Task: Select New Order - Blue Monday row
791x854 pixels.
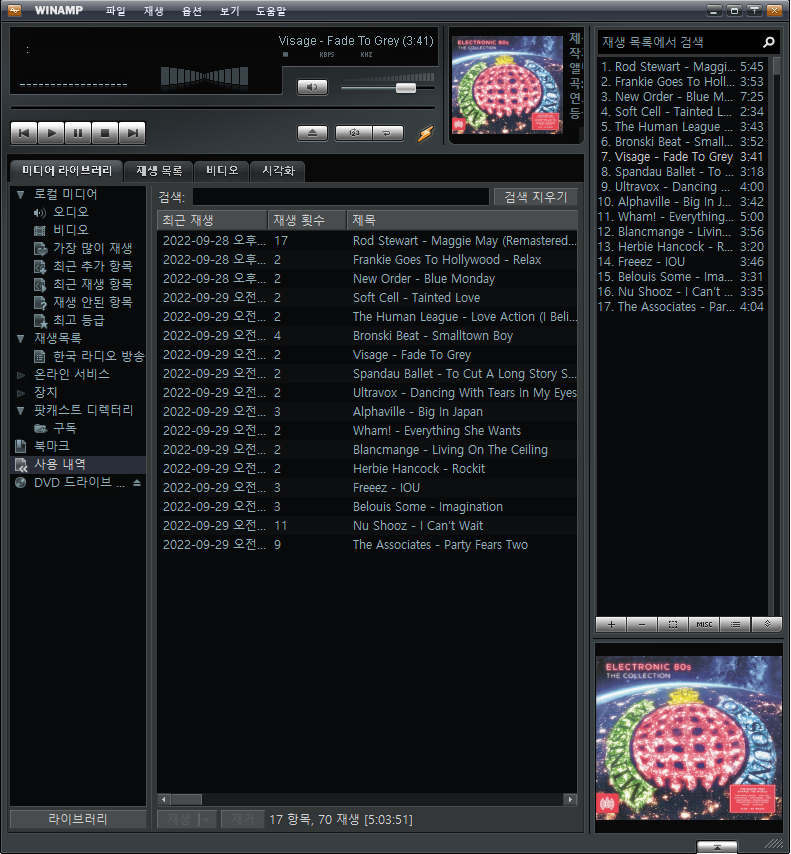Action: (x=367, y=279)
